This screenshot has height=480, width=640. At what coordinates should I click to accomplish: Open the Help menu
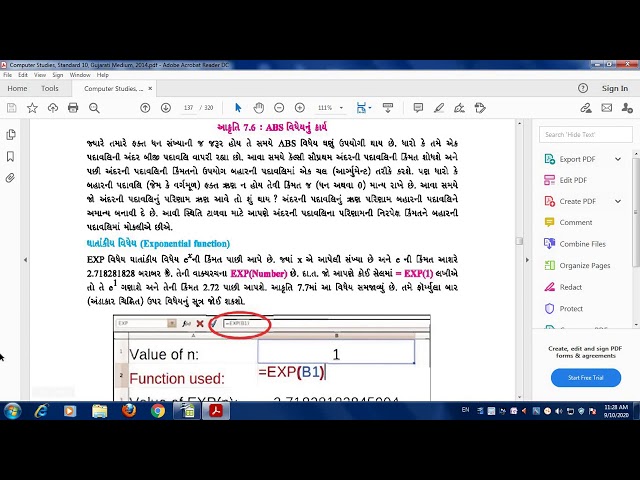pos(102,75)
